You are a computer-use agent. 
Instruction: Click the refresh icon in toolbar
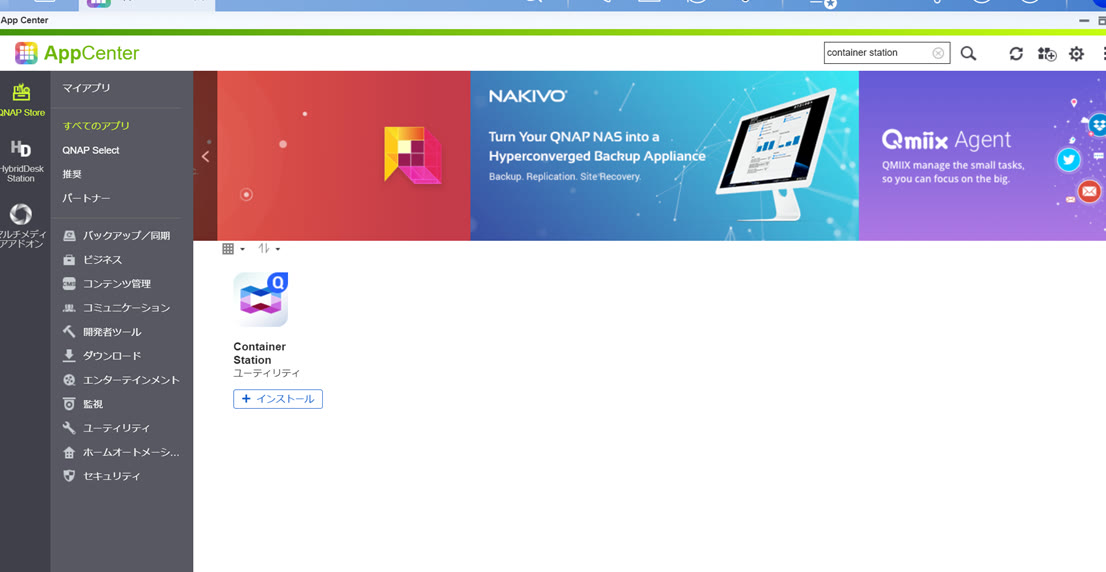[1016, 54]
